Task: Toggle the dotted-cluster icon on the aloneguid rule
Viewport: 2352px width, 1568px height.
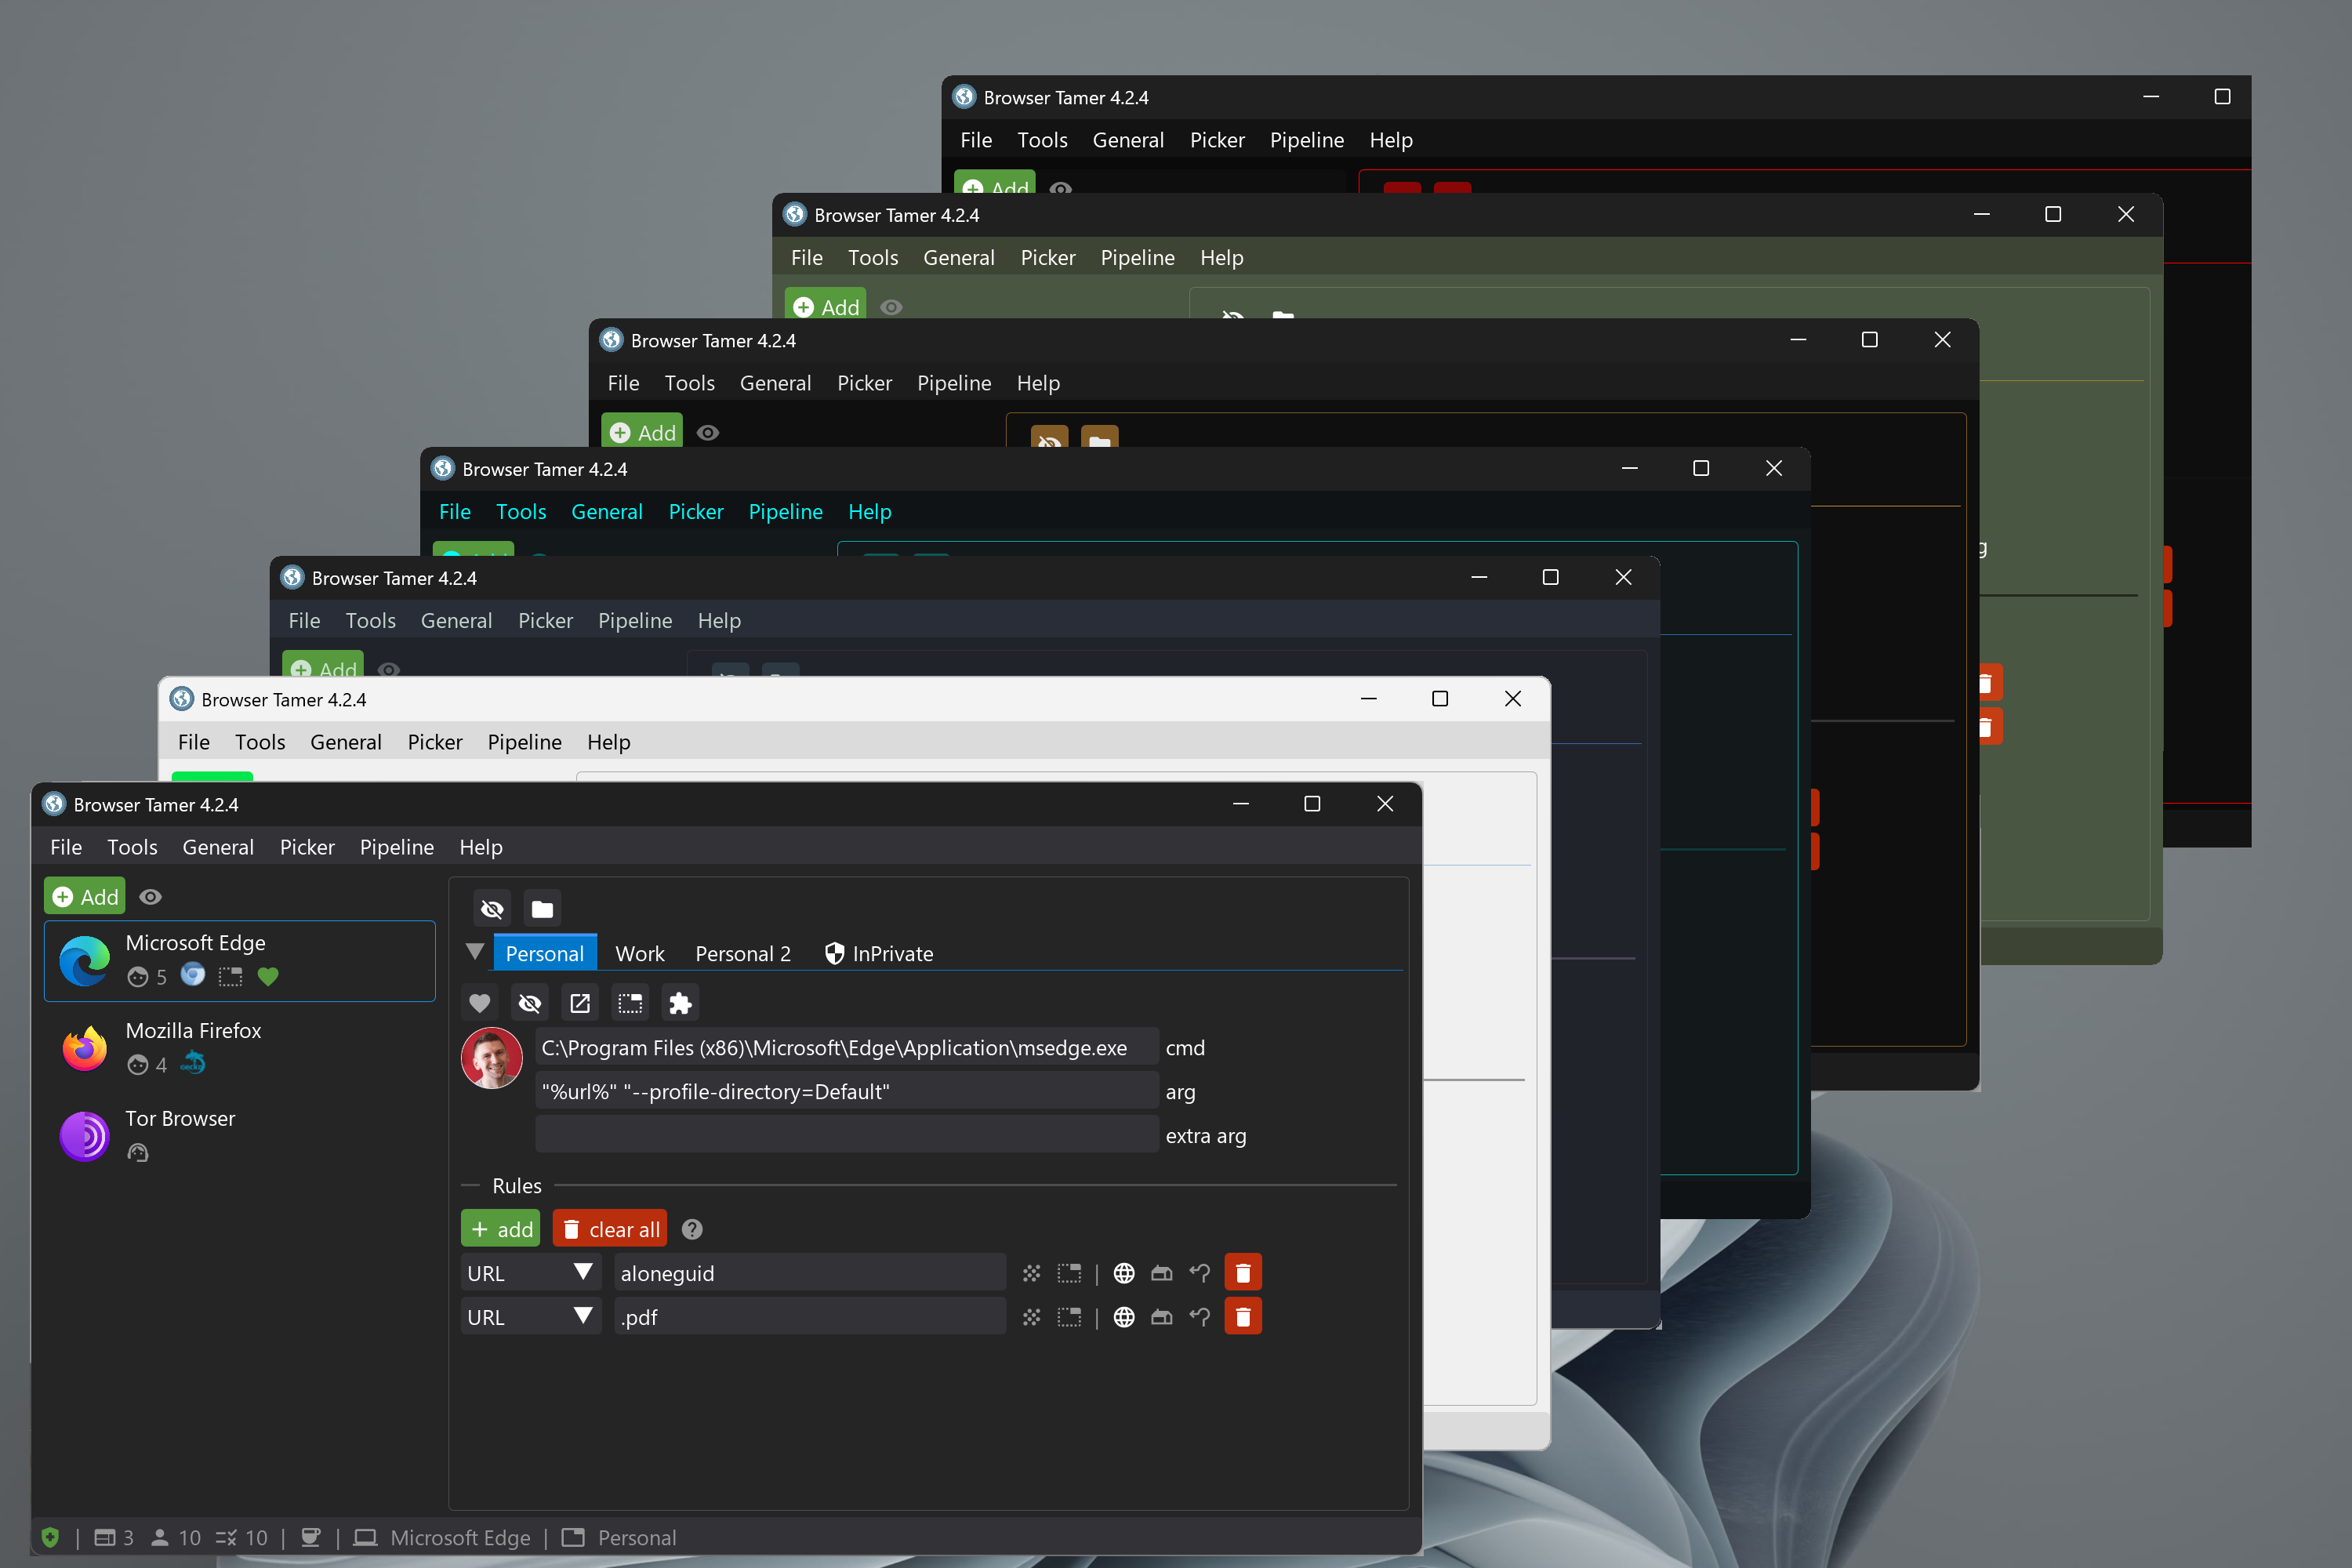Action: (1032, 1273)
